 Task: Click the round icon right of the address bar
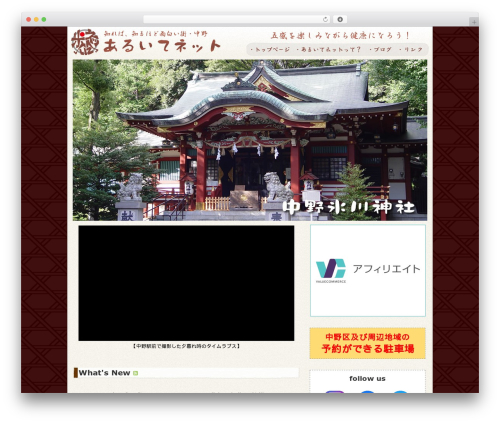point(340,20)
